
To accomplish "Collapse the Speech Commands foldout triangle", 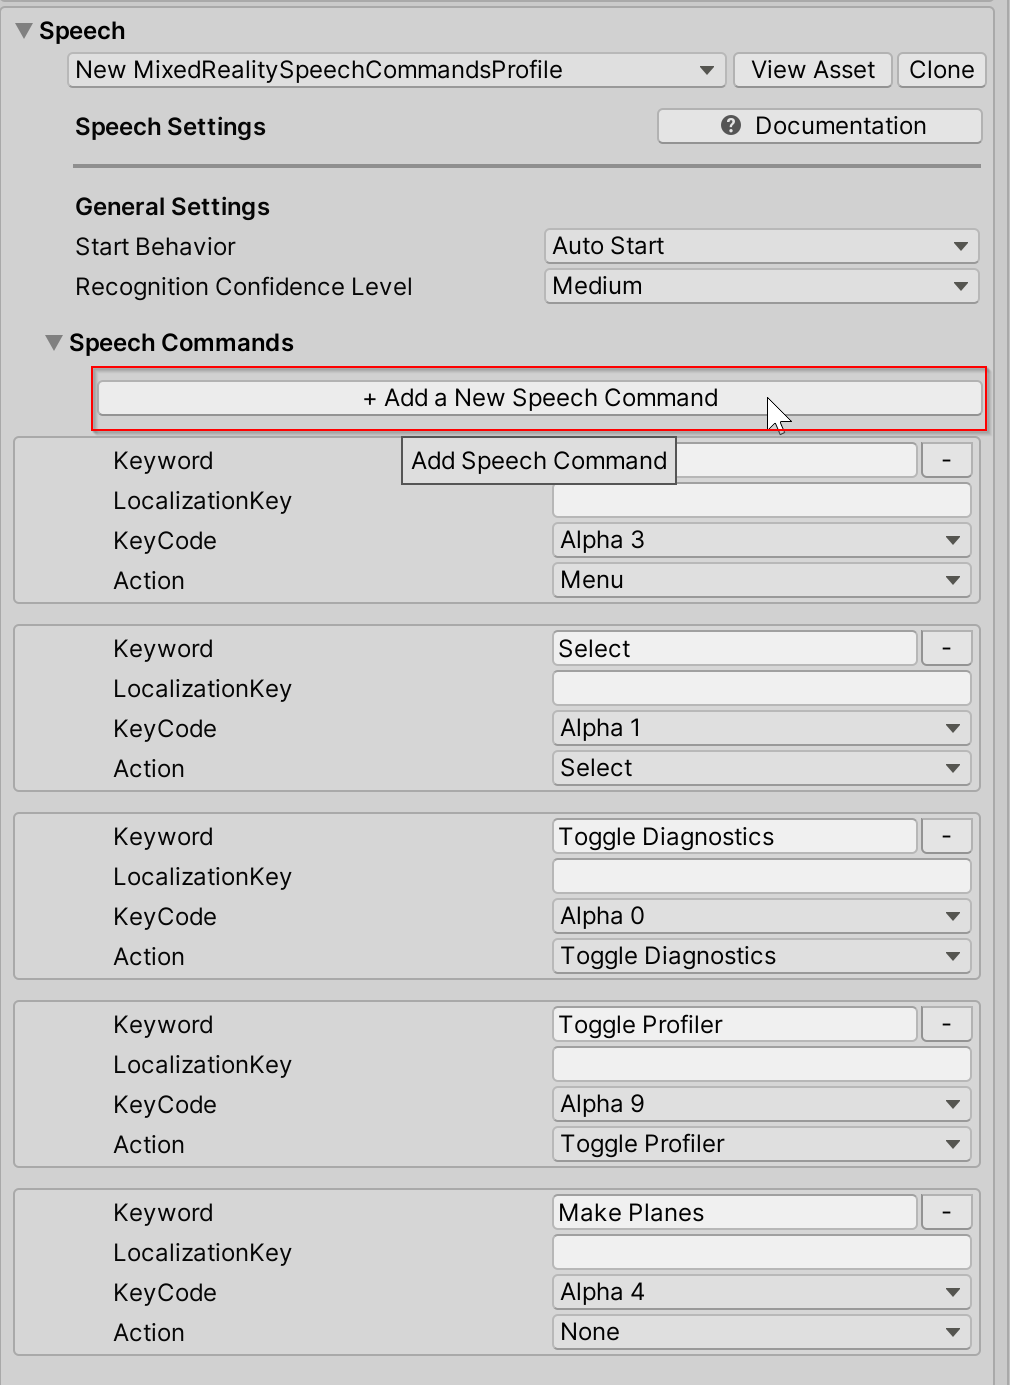I will tap(54, 343).
